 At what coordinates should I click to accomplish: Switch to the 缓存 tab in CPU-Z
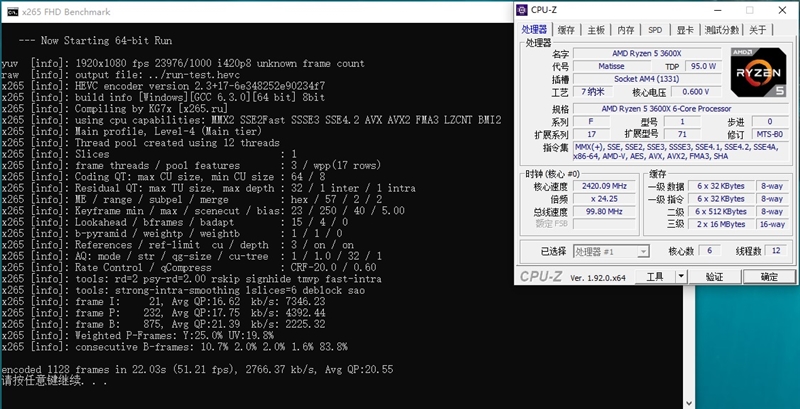pyautogui.click(x=566, y=30)
